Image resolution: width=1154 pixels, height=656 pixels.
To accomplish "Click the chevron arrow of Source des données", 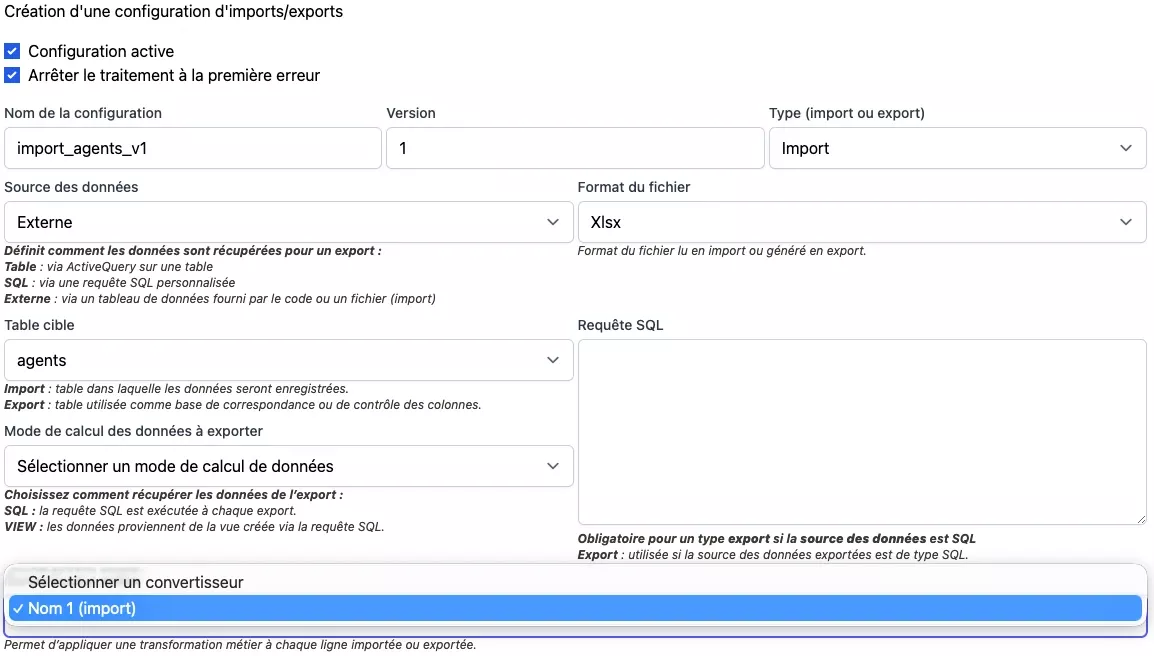I will click(x=553, y=222).
